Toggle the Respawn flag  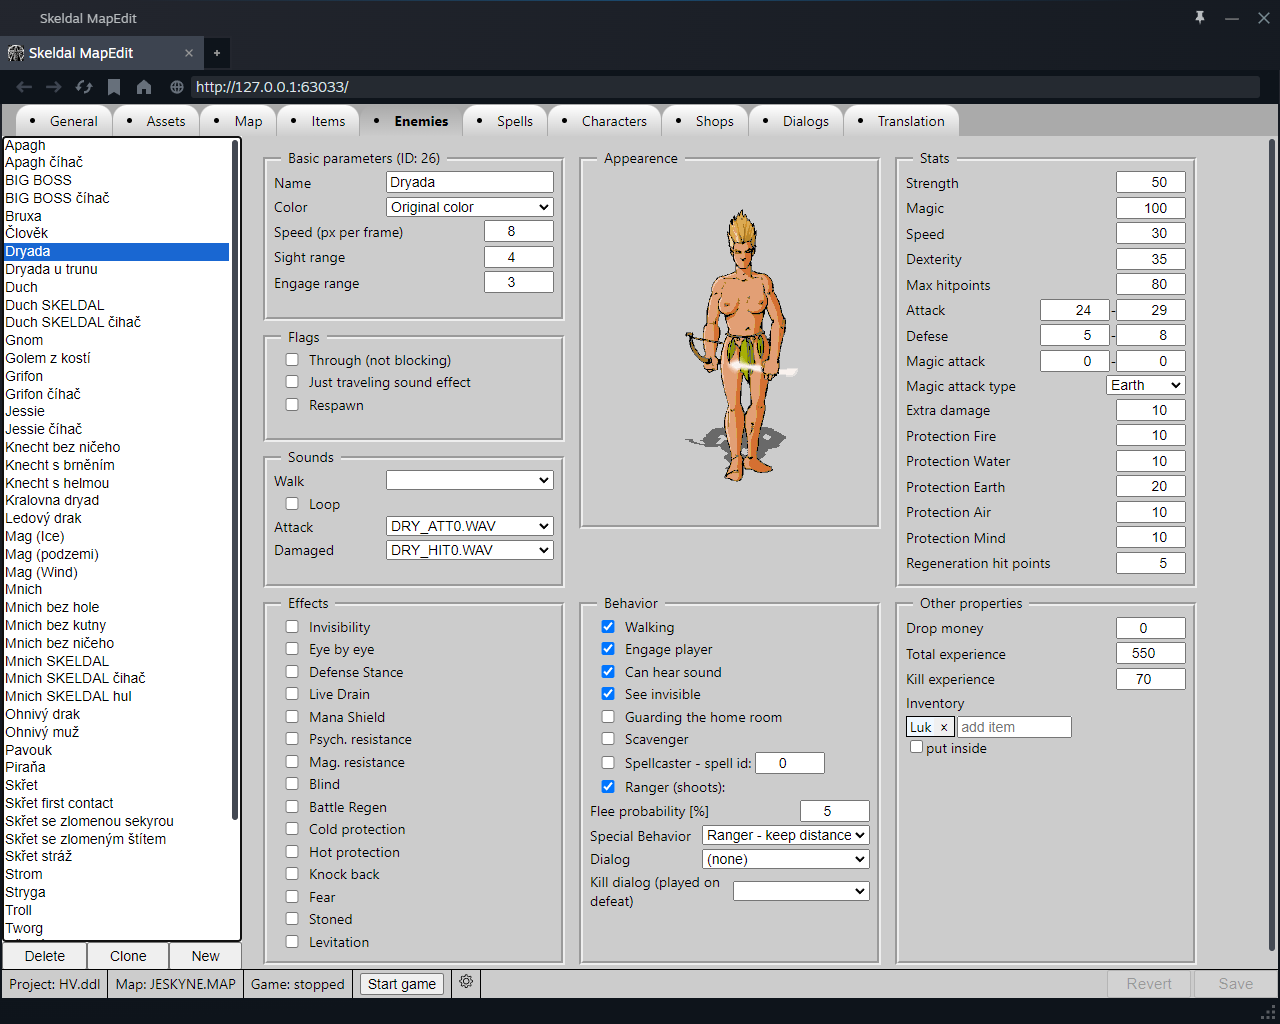coord(292,405)
